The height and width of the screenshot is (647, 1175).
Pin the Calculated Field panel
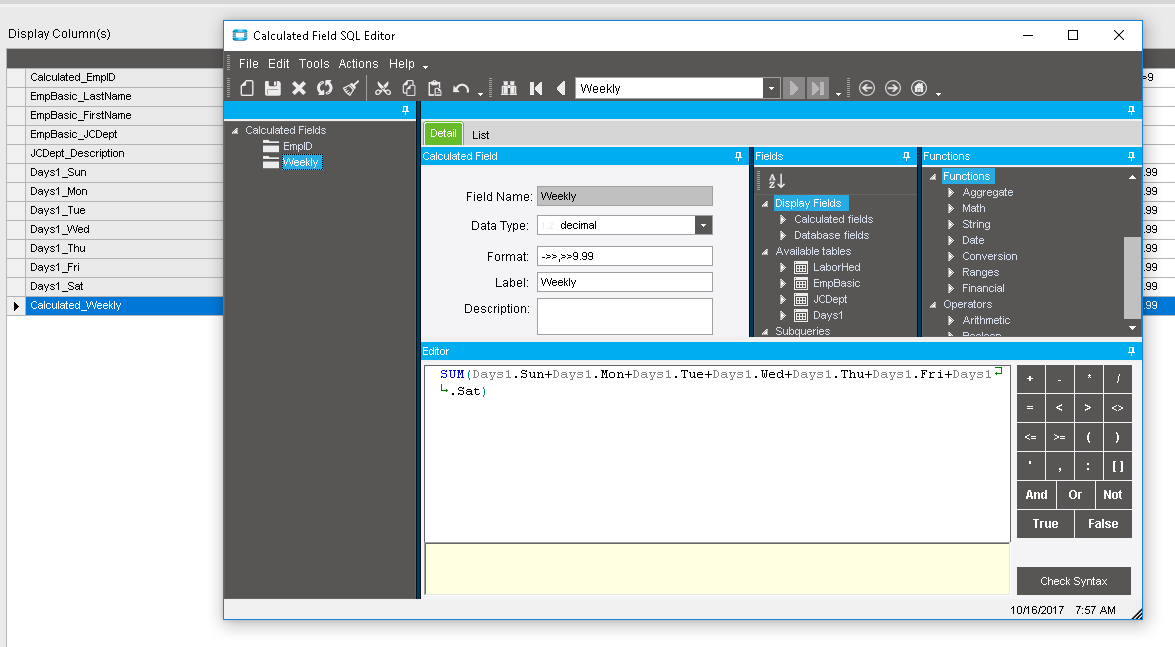(738, 156)
